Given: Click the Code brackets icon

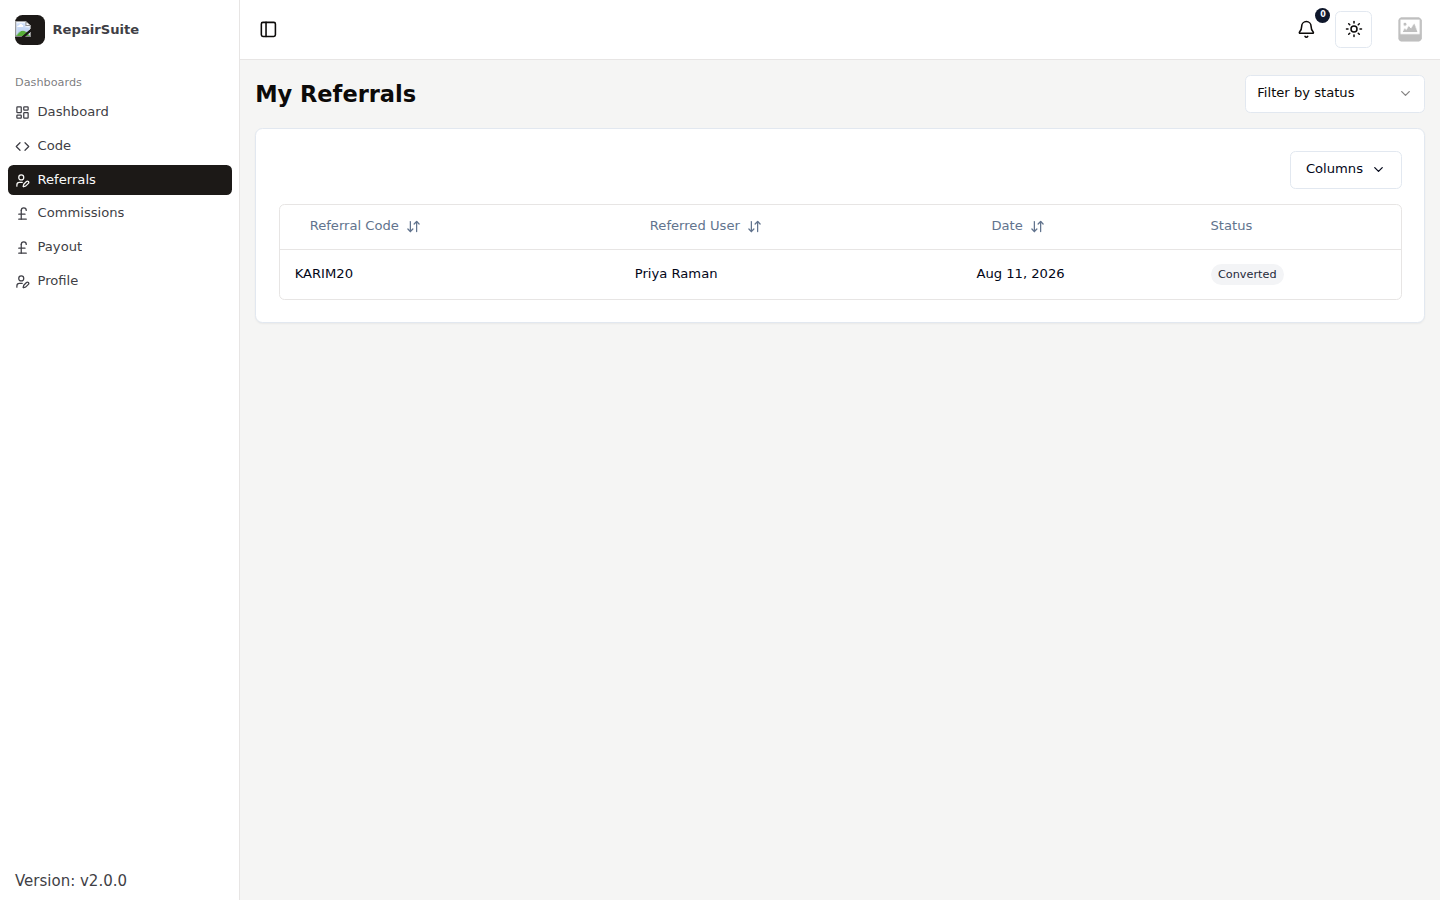Looking at the screenshot, I should coord(22,147).
